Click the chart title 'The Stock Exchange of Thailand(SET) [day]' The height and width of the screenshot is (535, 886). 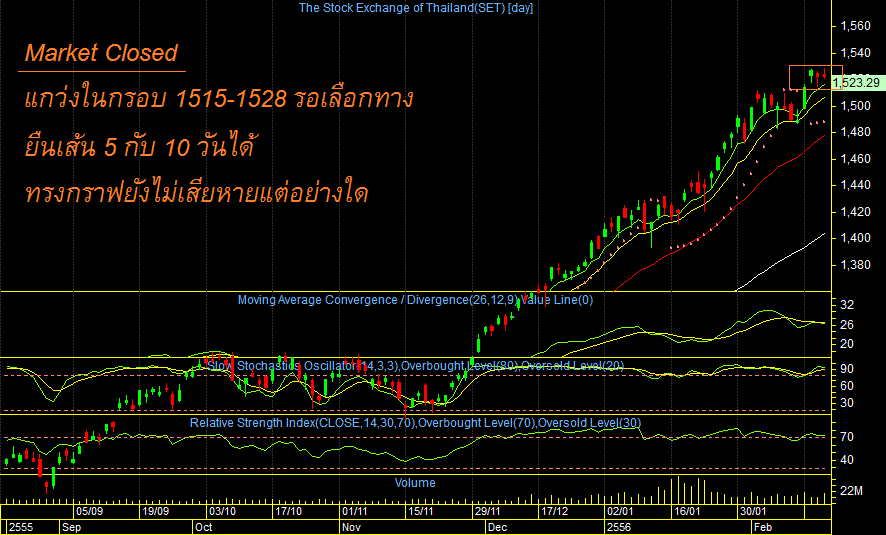415,8
